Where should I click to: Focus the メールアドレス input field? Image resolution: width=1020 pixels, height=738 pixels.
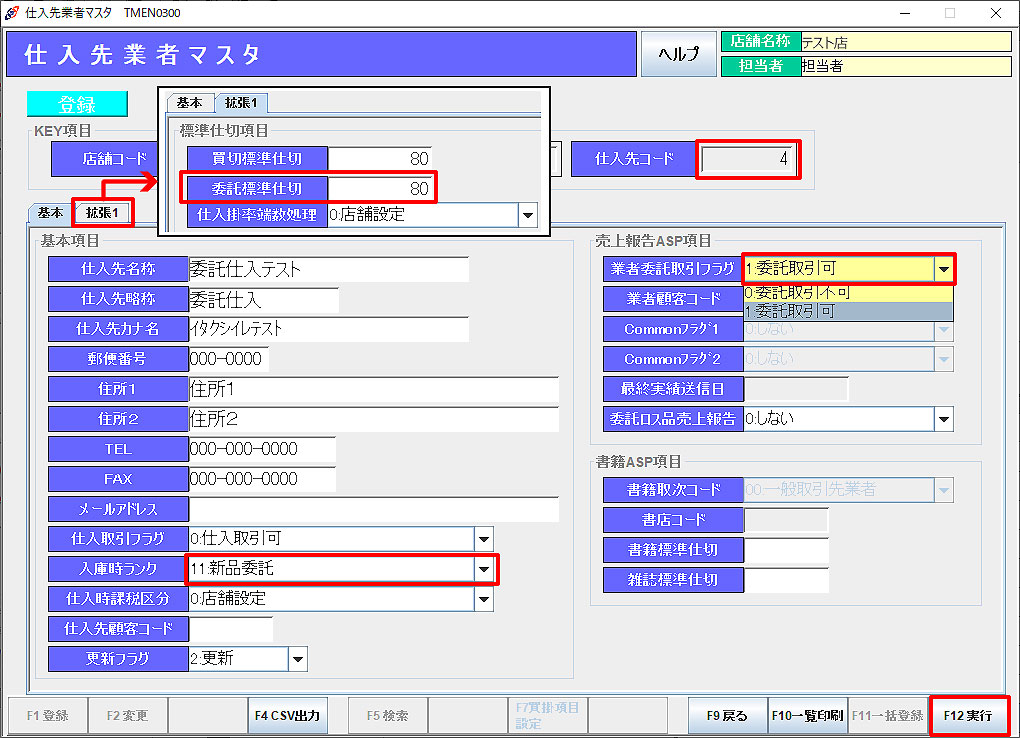tap(373, 509)
